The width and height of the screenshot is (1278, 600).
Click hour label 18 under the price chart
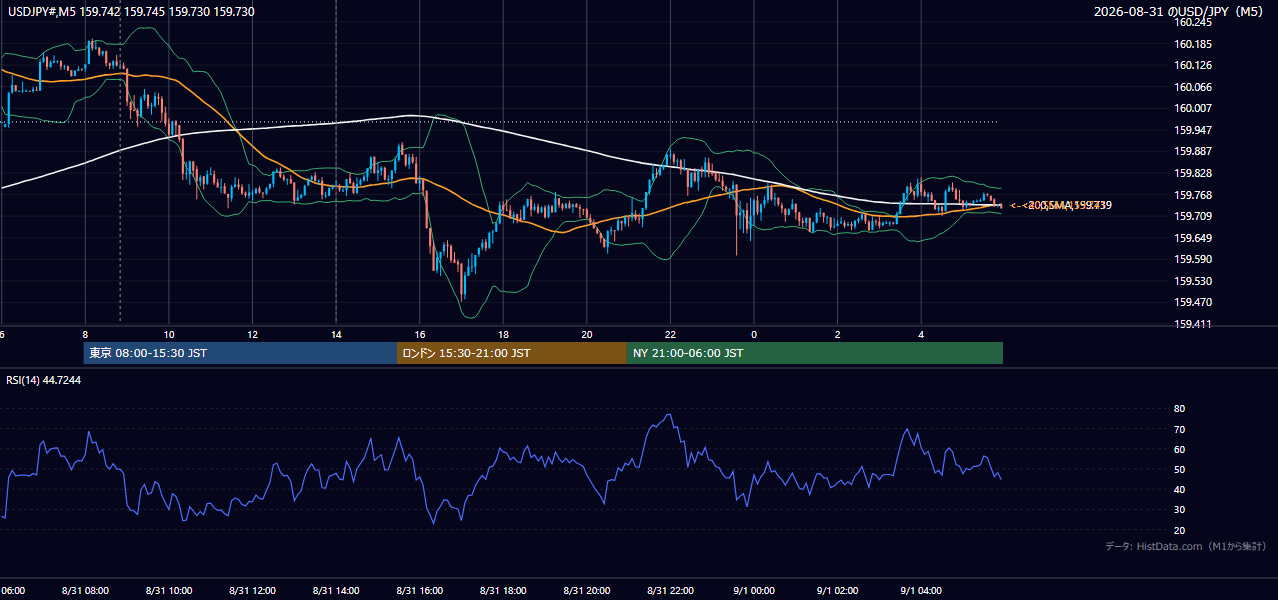[x=503, y=334]
